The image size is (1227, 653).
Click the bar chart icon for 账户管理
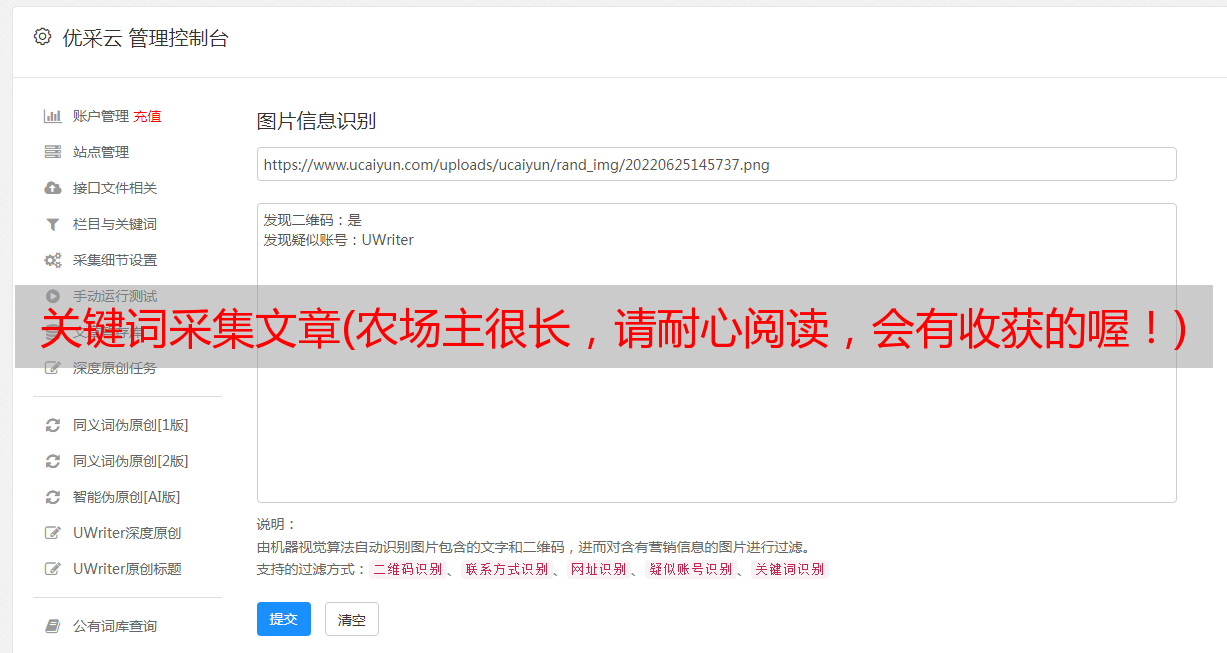click(x=53, y=116)
